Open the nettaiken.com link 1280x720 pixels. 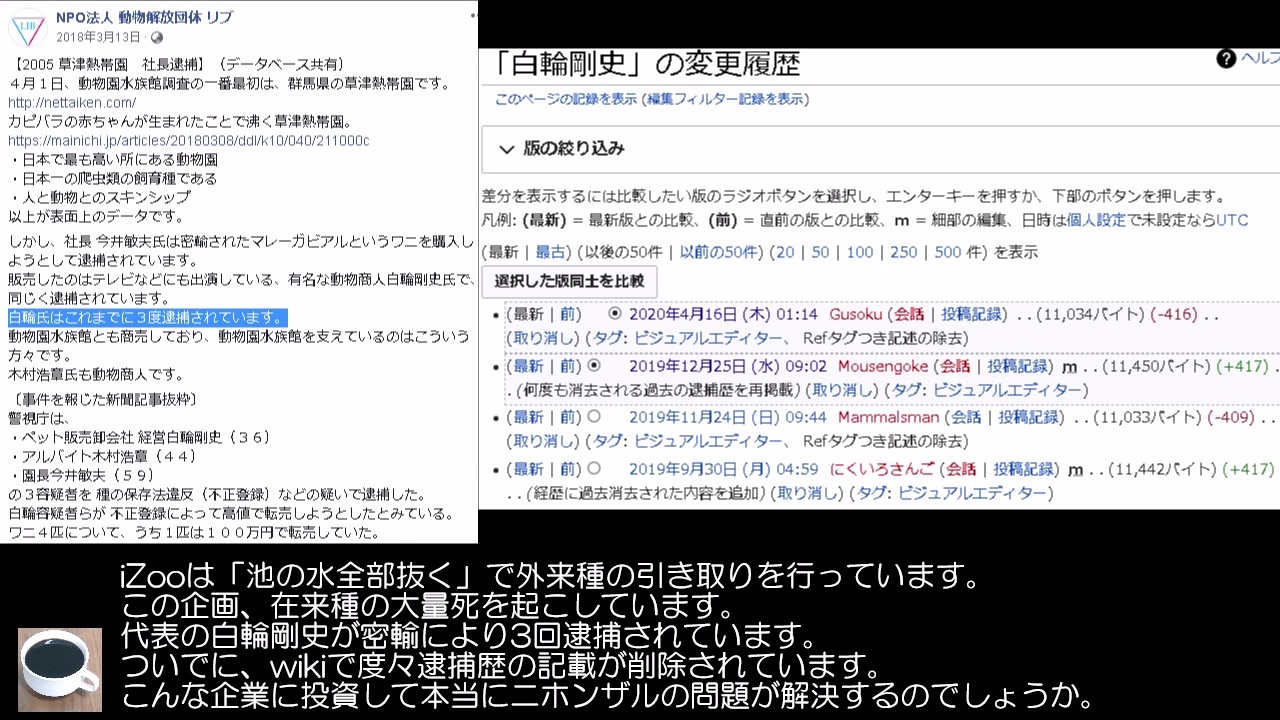pos(72,102)
